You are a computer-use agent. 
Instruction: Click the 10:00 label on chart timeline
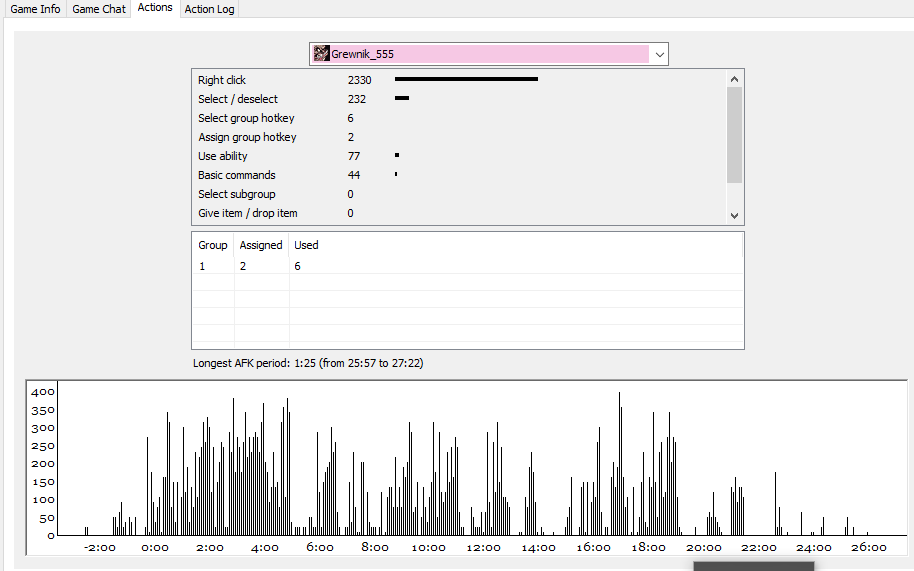[428, 548]
